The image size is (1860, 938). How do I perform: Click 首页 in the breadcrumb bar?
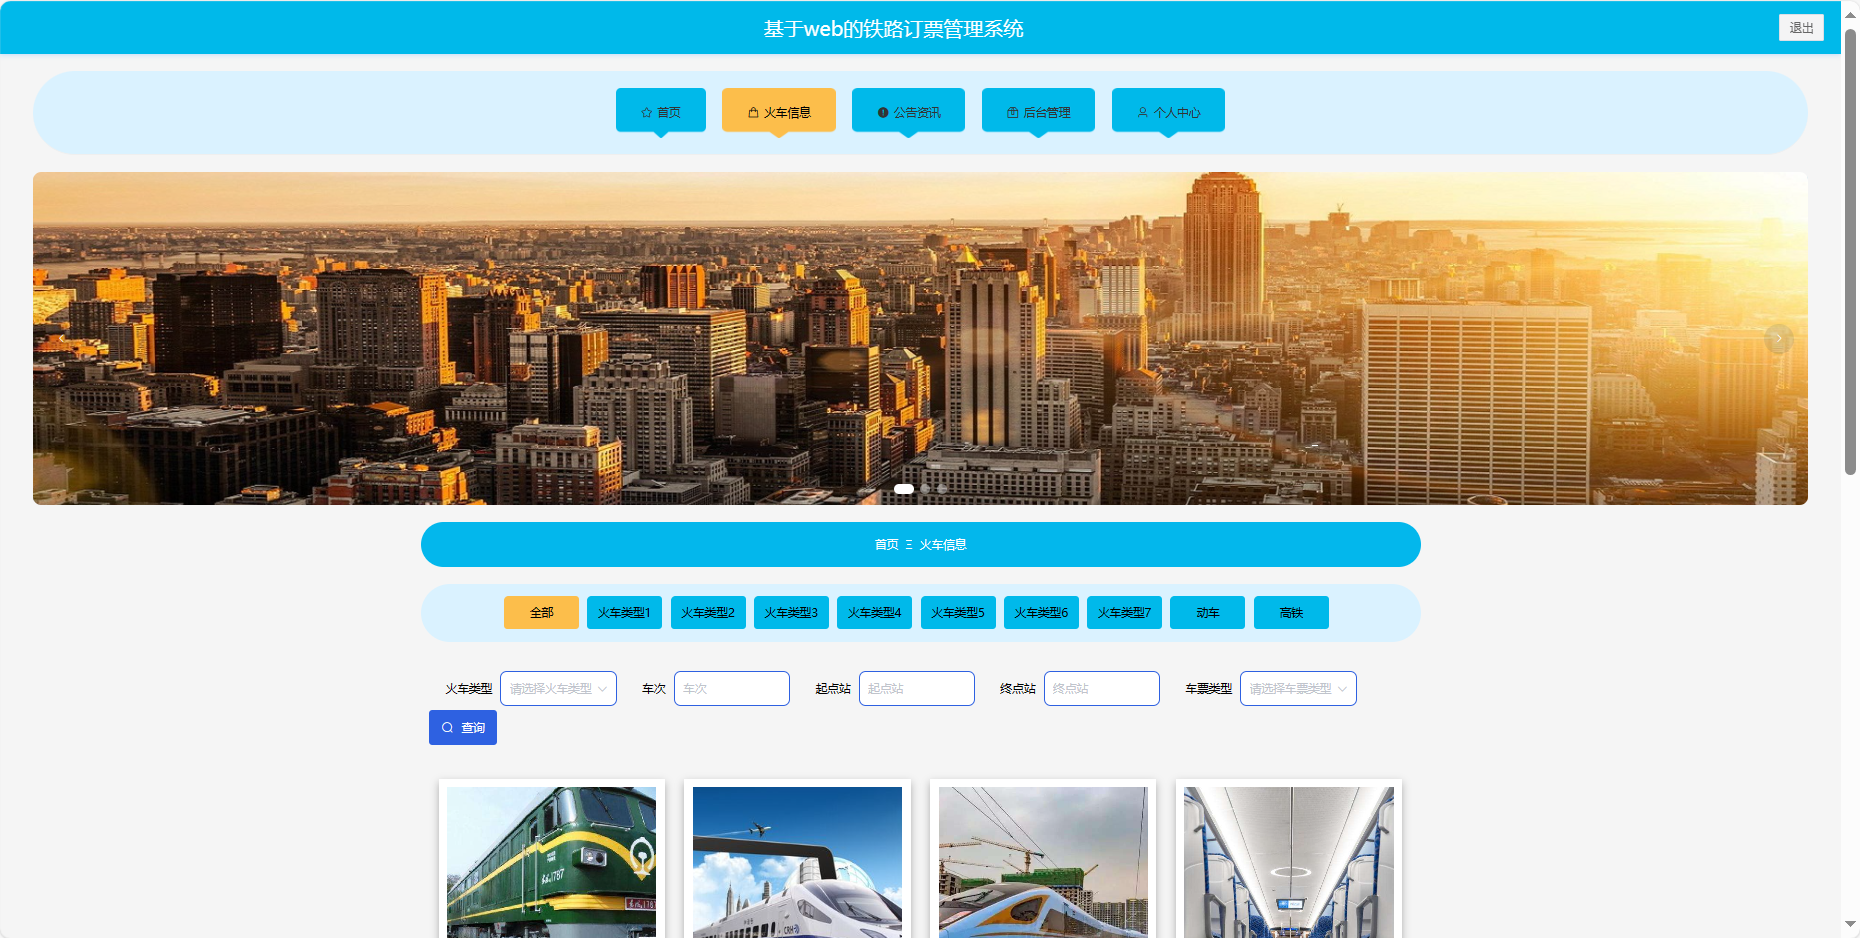click(x=886, y=545)
